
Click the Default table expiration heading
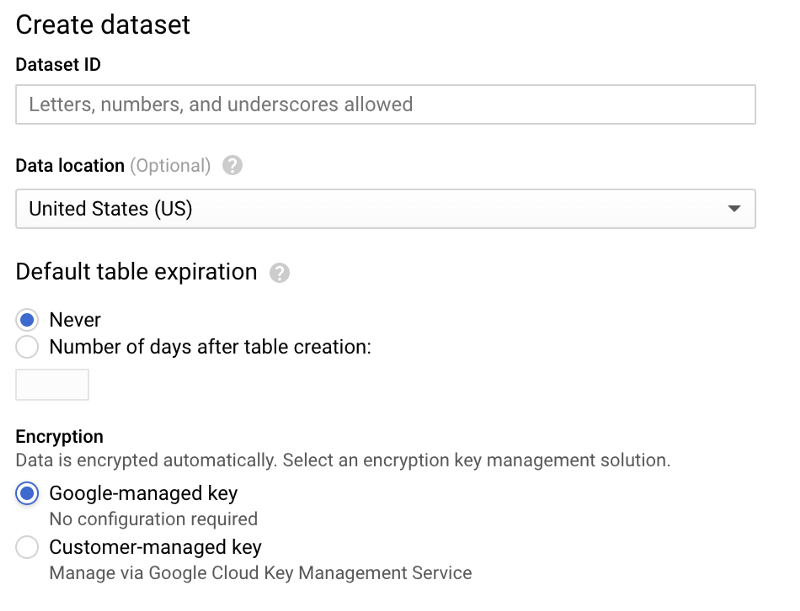pos(136,272)
